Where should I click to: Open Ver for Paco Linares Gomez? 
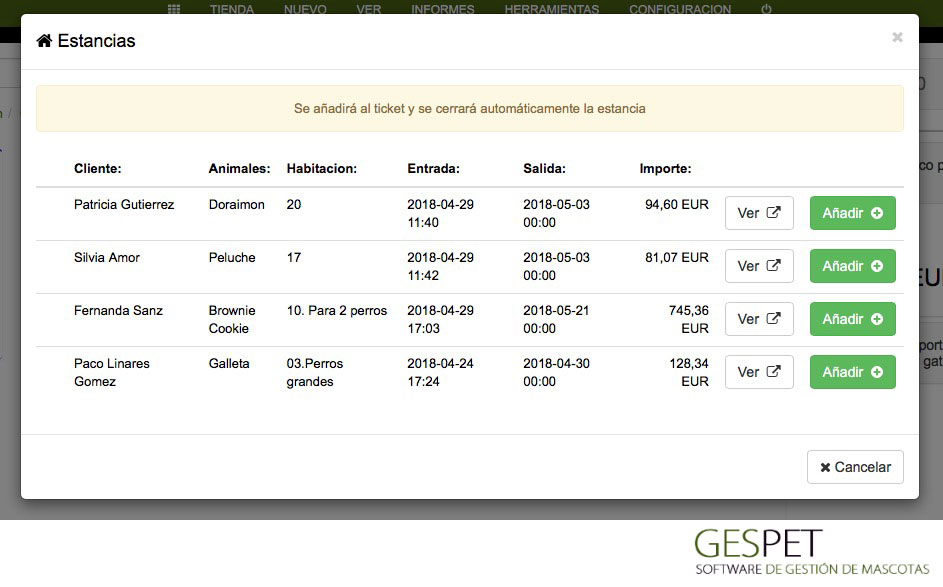pyautogui.click(x=759, y=372)
